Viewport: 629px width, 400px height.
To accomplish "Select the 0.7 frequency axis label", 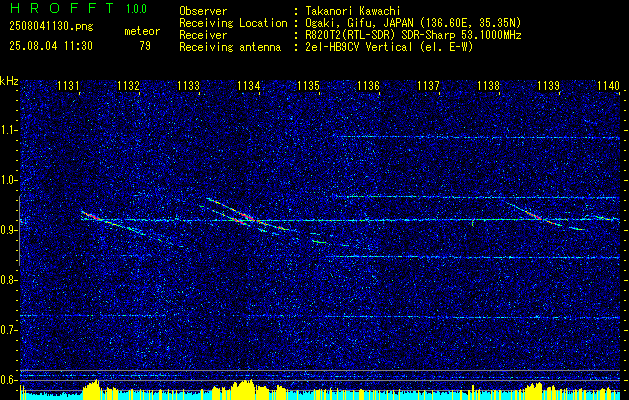I will point(9,330).
